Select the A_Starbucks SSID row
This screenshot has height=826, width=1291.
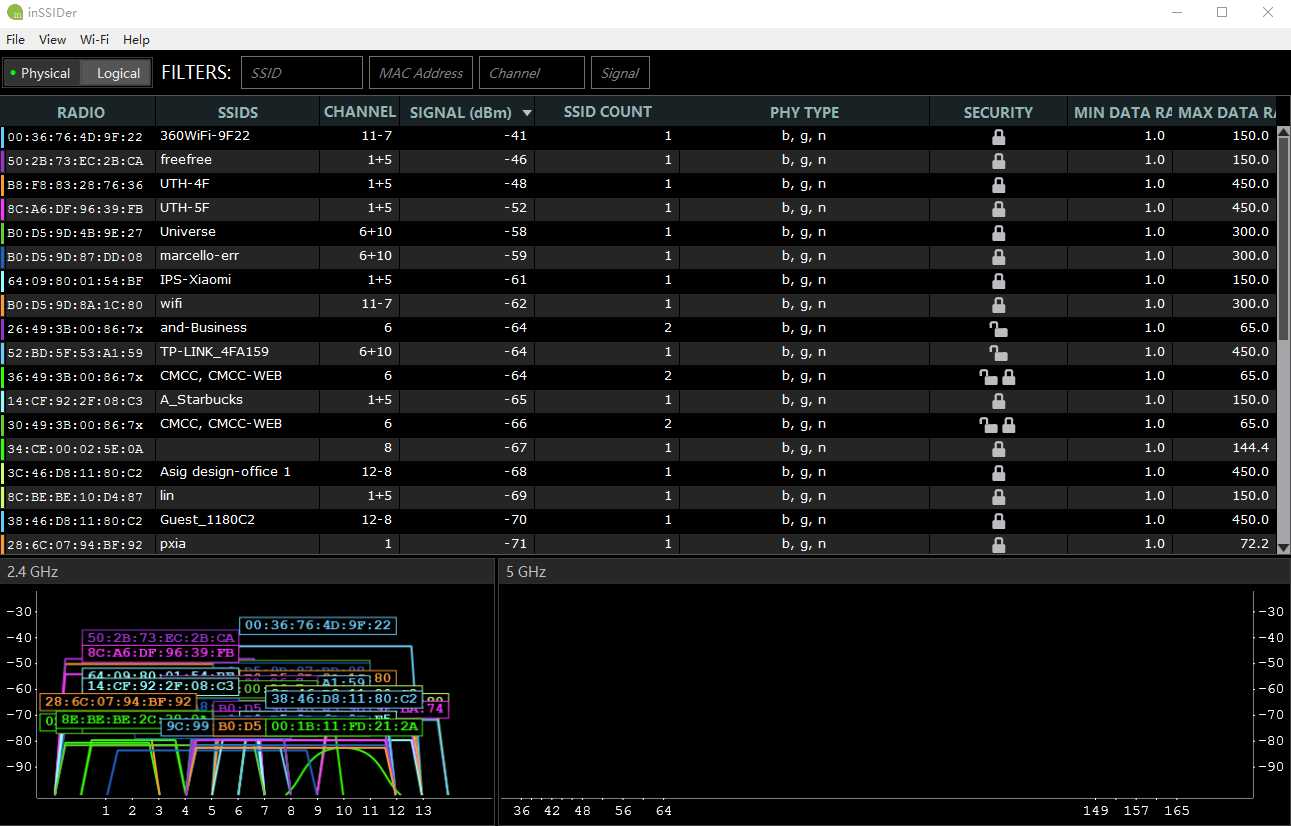tap(639, 400)
